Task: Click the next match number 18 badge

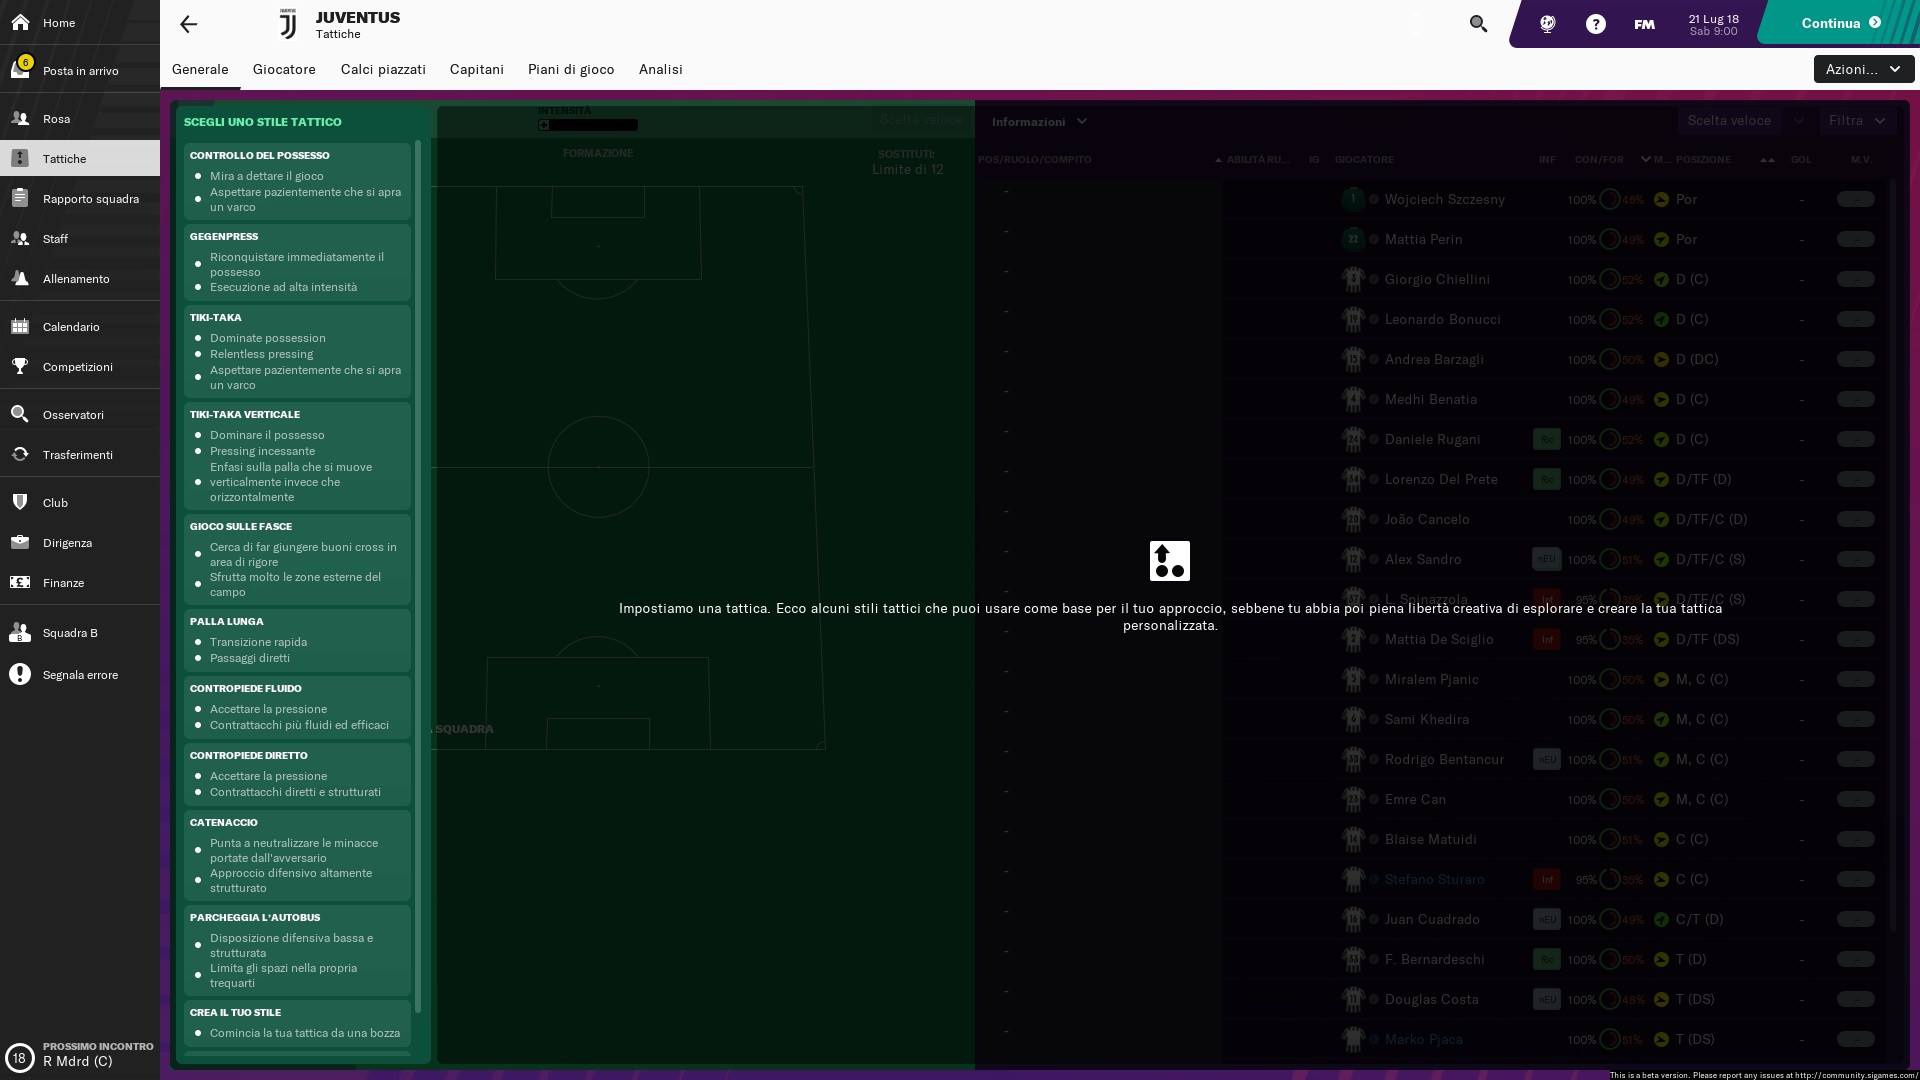Action: 19,1057
